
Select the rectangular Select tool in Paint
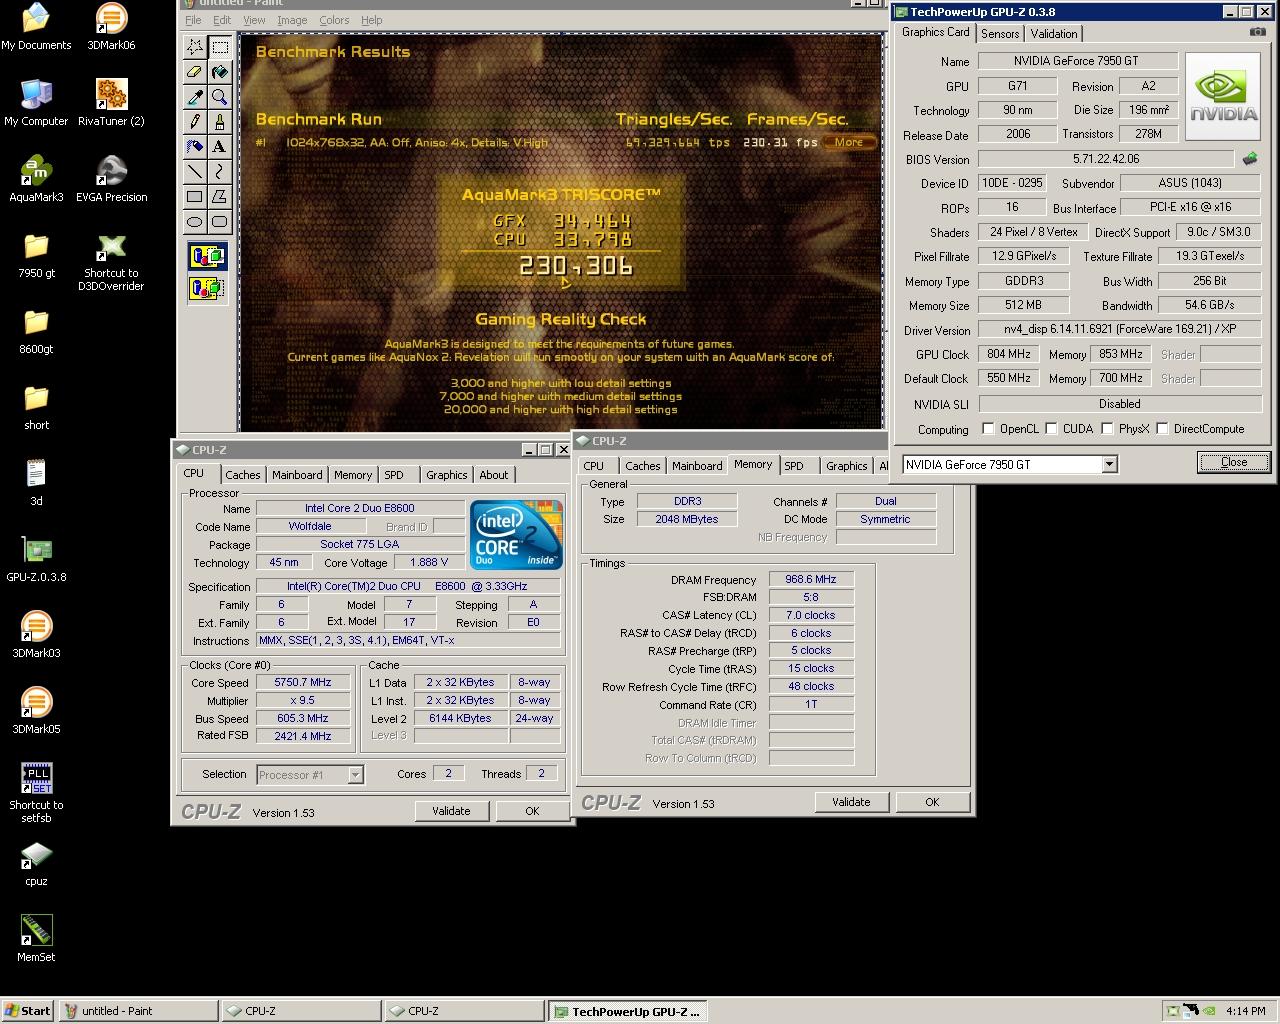click(220, 47)
